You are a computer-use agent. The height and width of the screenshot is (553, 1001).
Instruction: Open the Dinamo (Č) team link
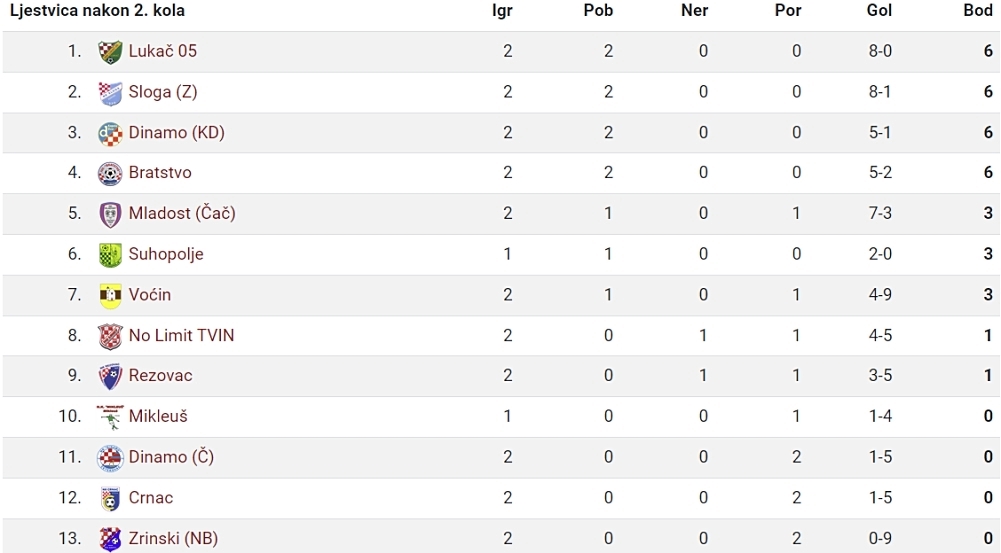pyautogui.click(x=171, y=457)
